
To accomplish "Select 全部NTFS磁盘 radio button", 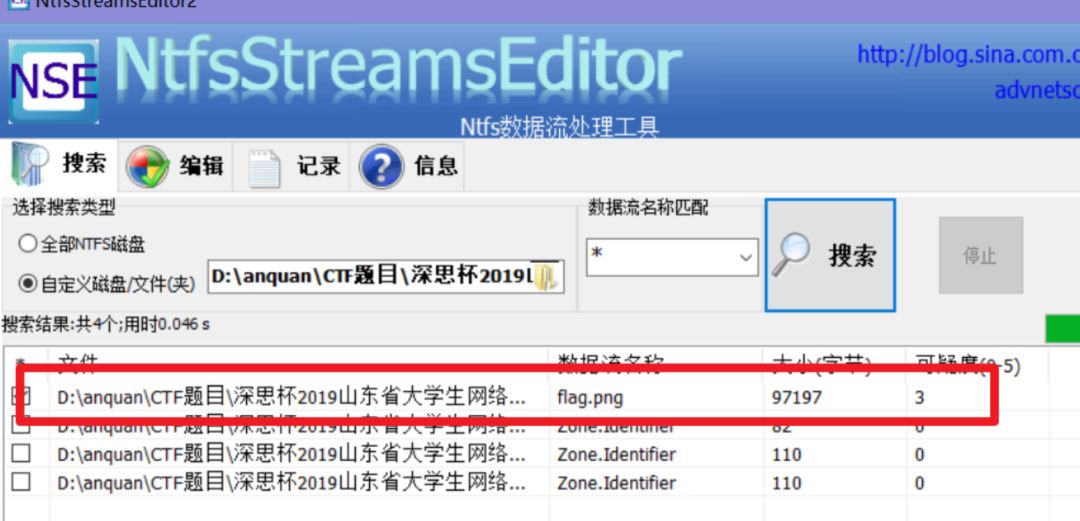I will (x=83, y=244).
